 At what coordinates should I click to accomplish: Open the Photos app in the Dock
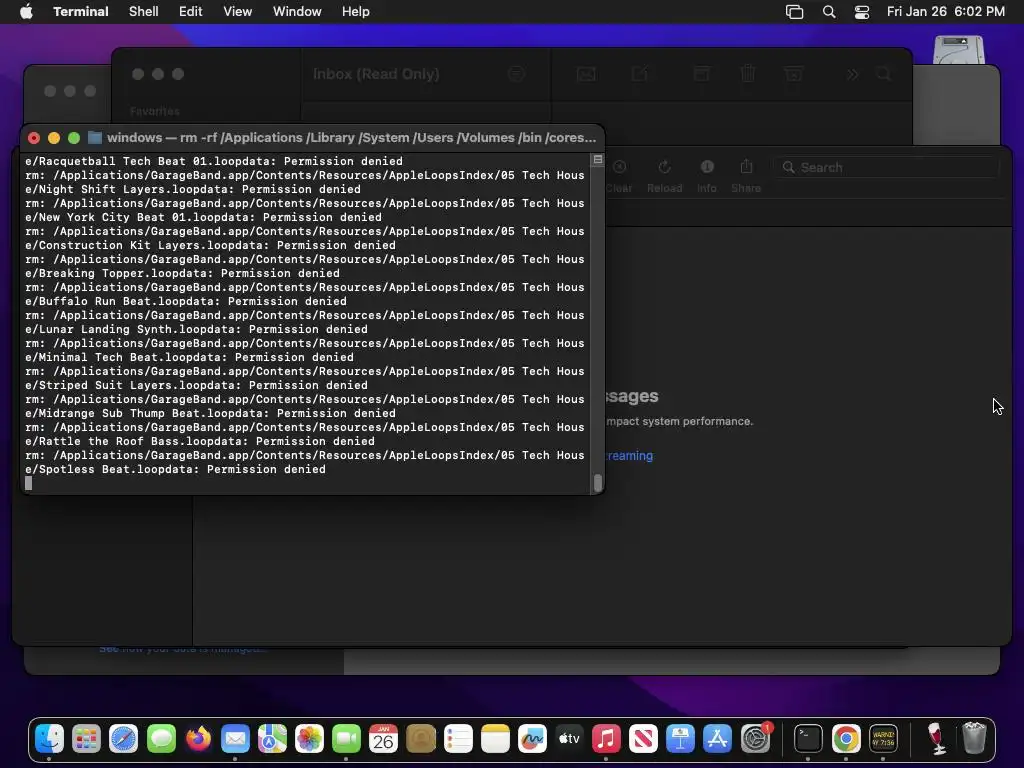pos(310,739)
